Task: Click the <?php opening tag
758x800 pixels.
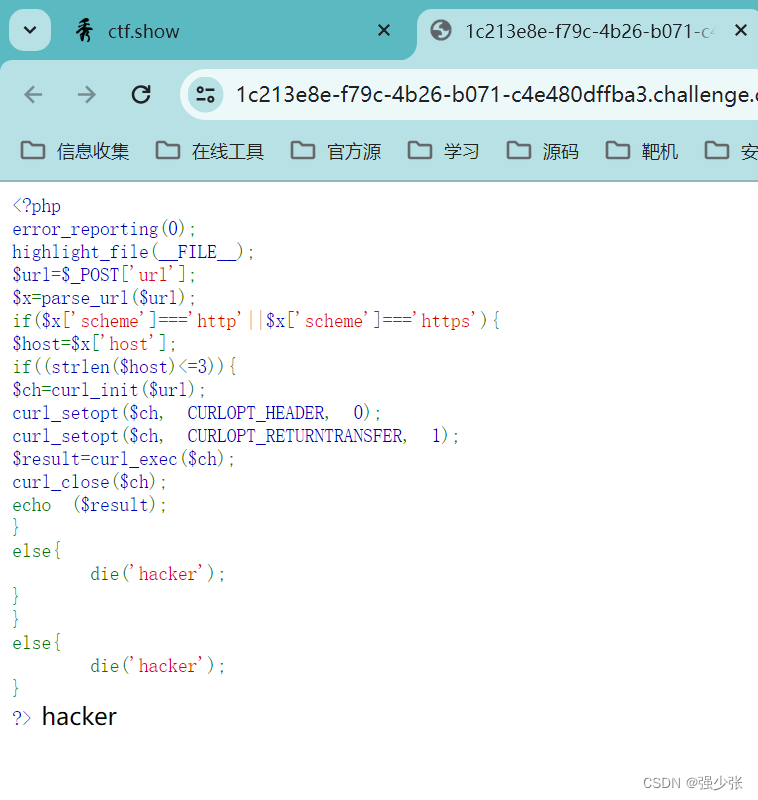Action: coord(37,206)
